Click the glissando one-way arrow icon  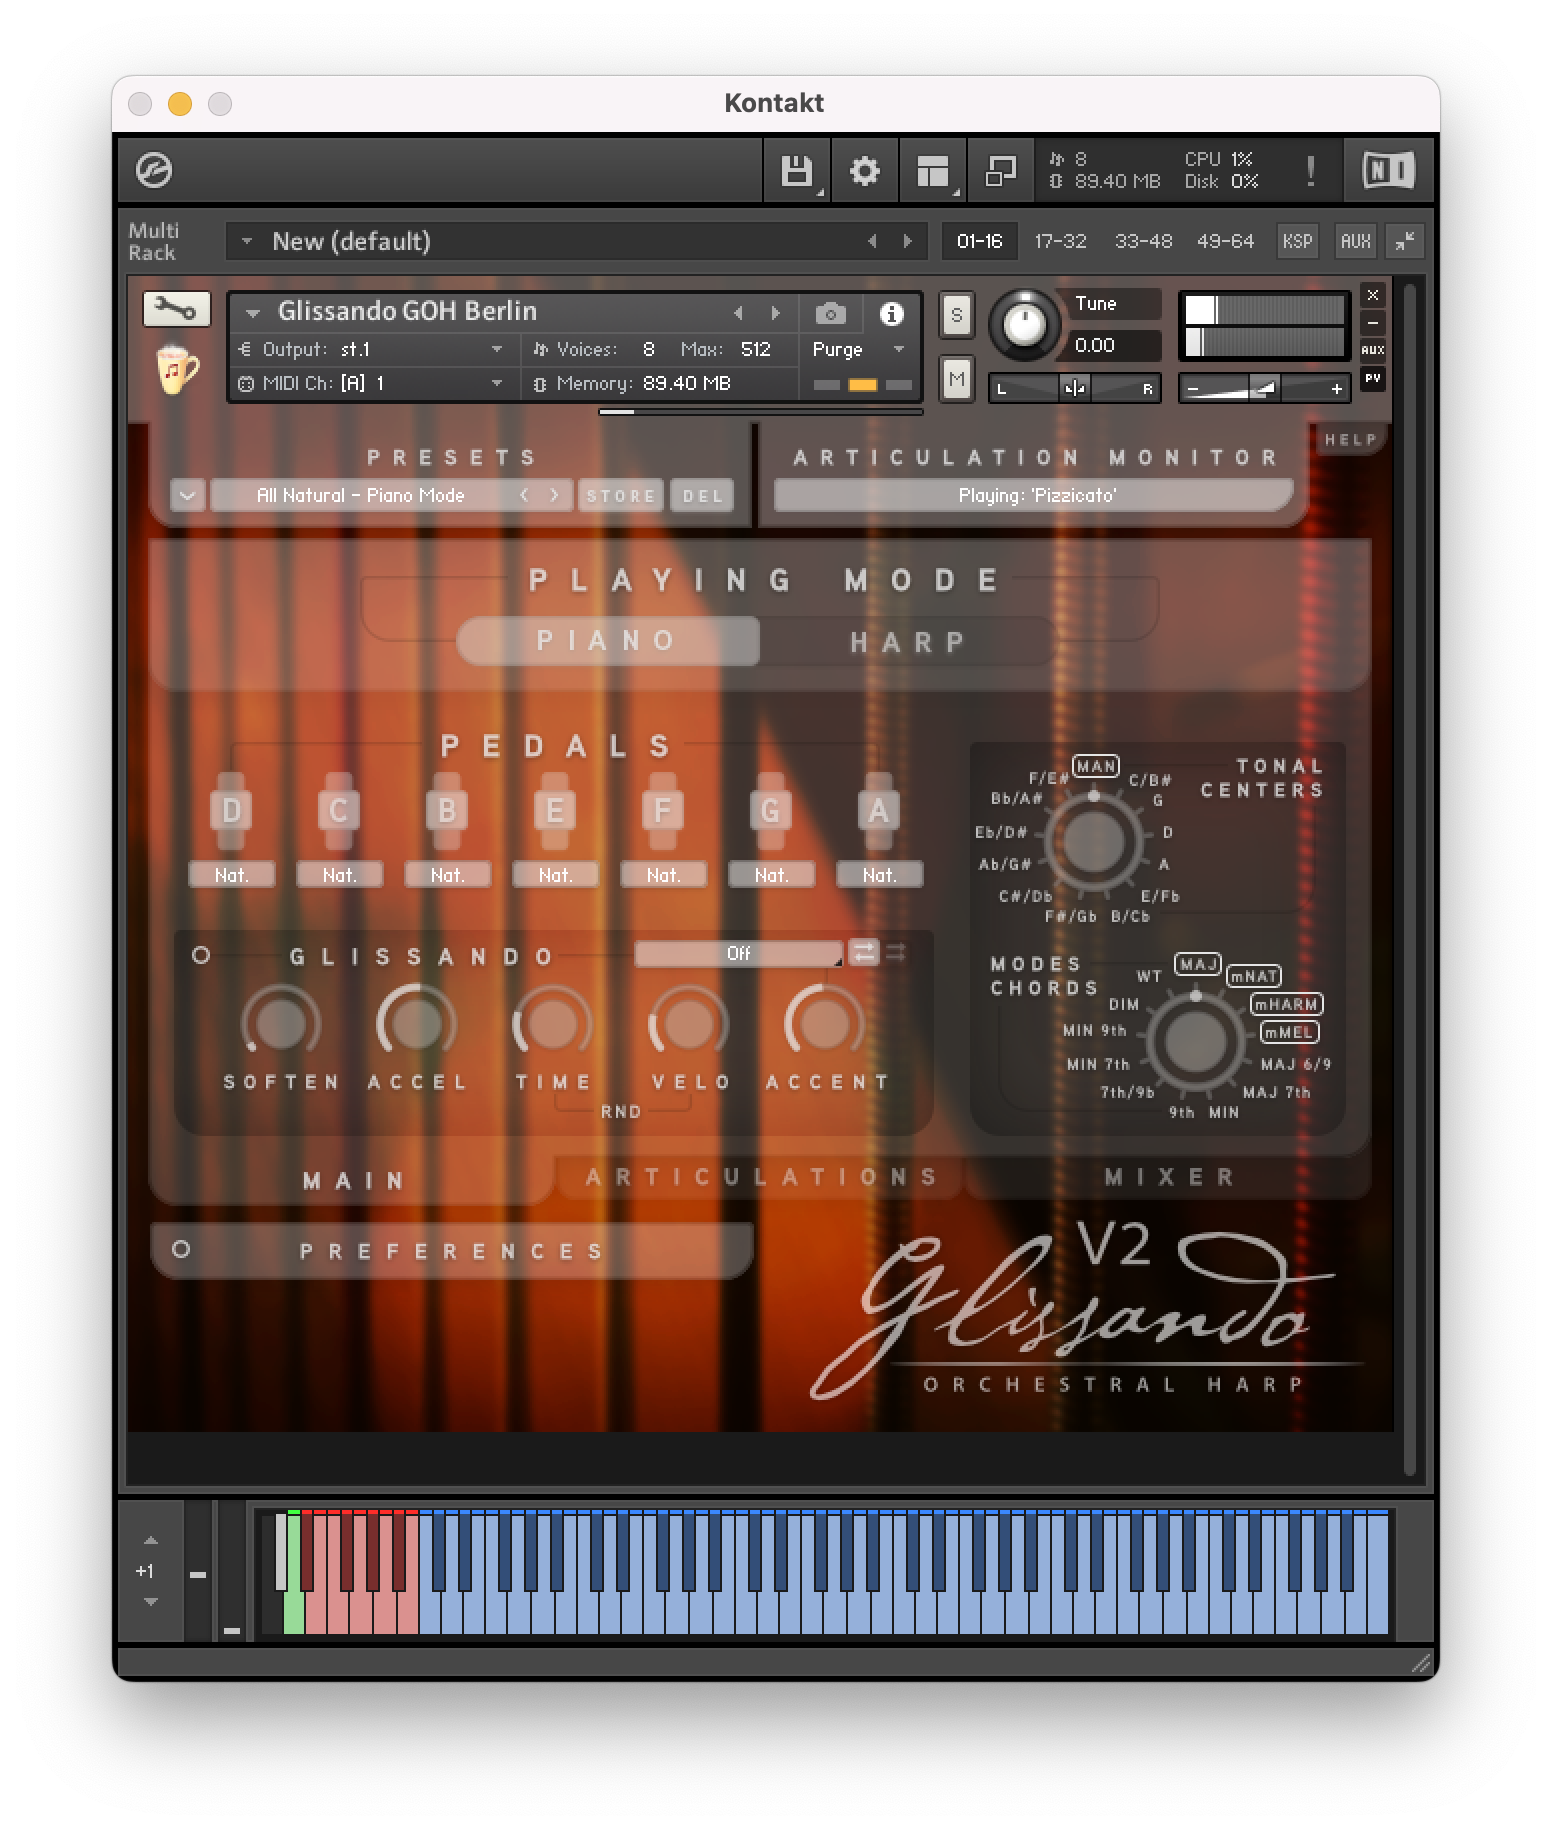tap(896, 953)
